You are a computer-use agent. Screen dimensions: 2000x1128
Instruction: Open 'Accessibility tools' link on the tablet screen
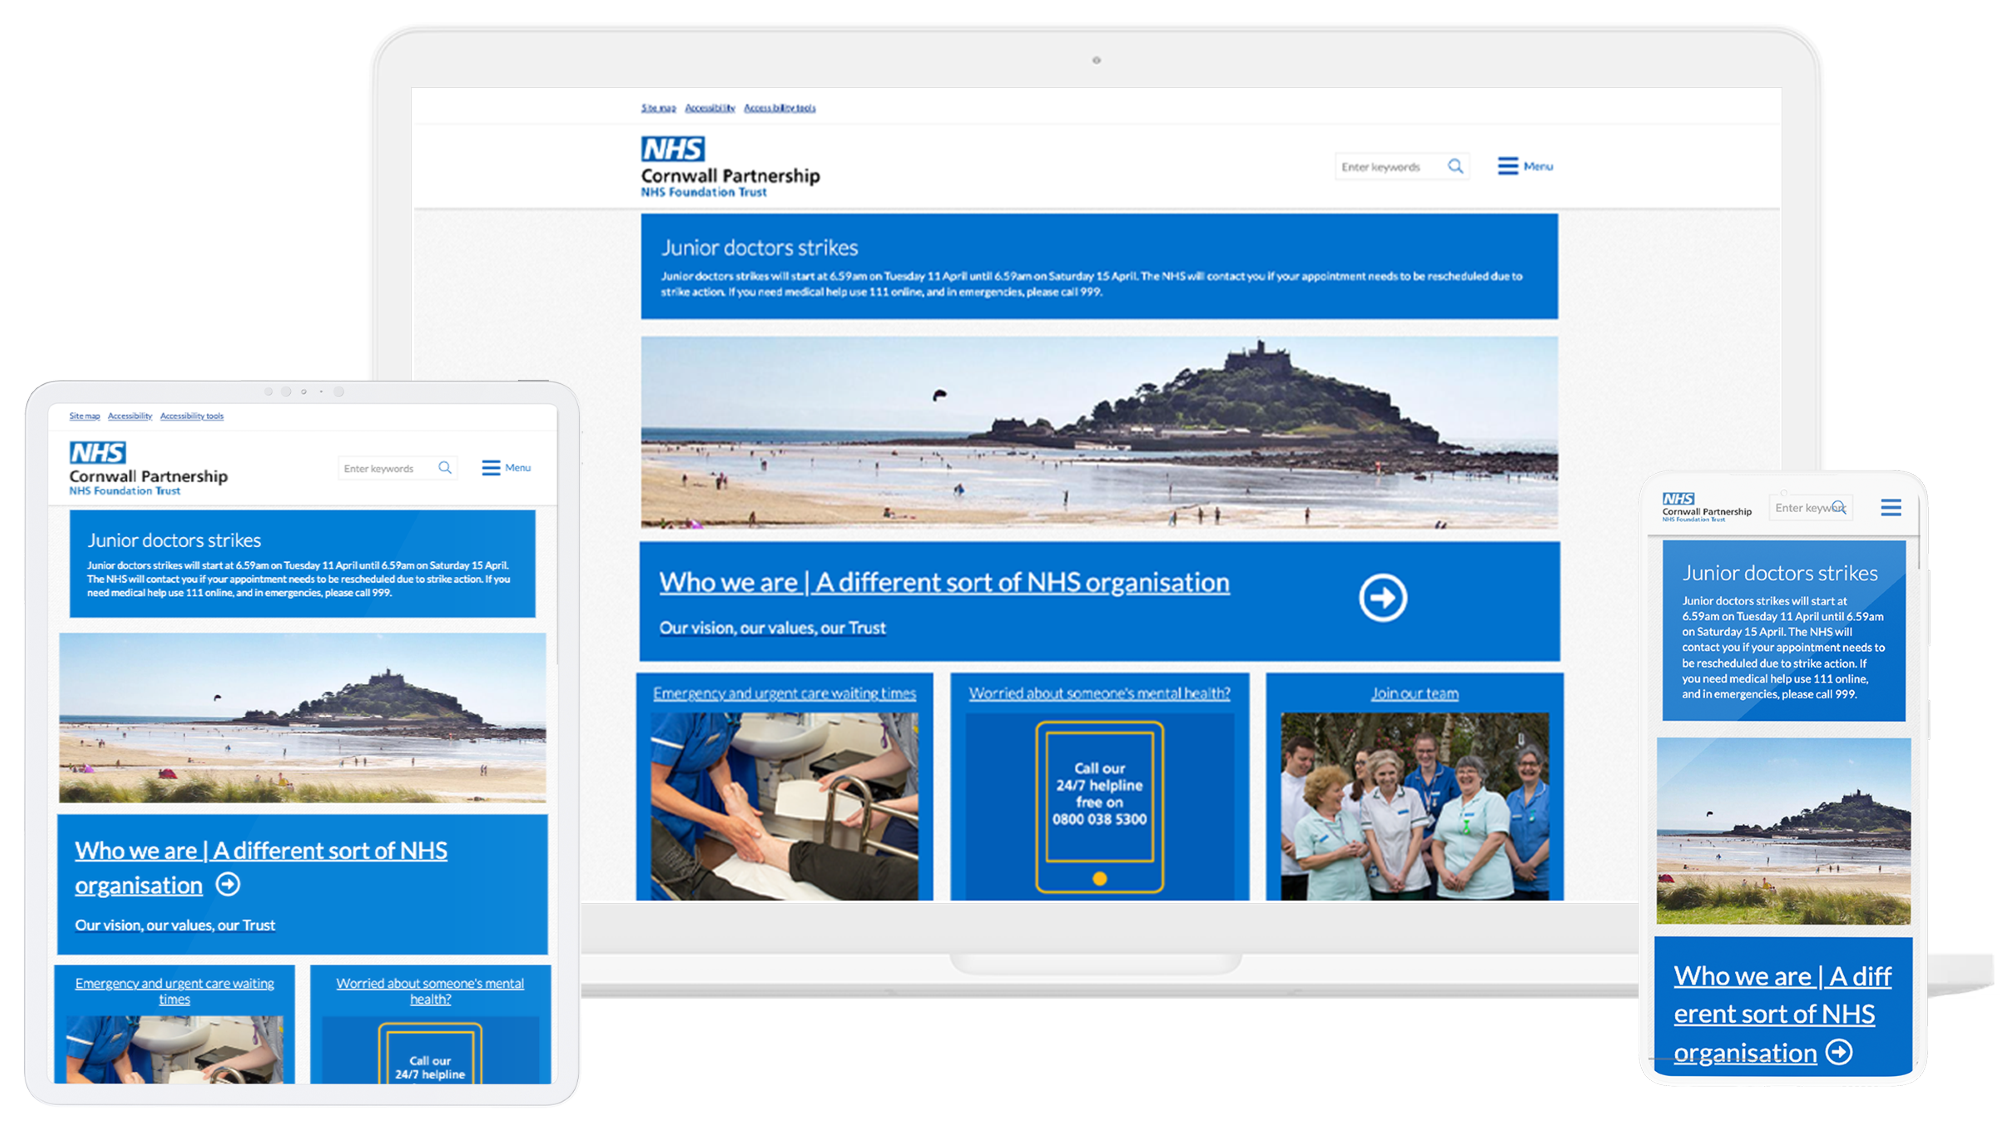pyautogui.click(x=192, y=416)
